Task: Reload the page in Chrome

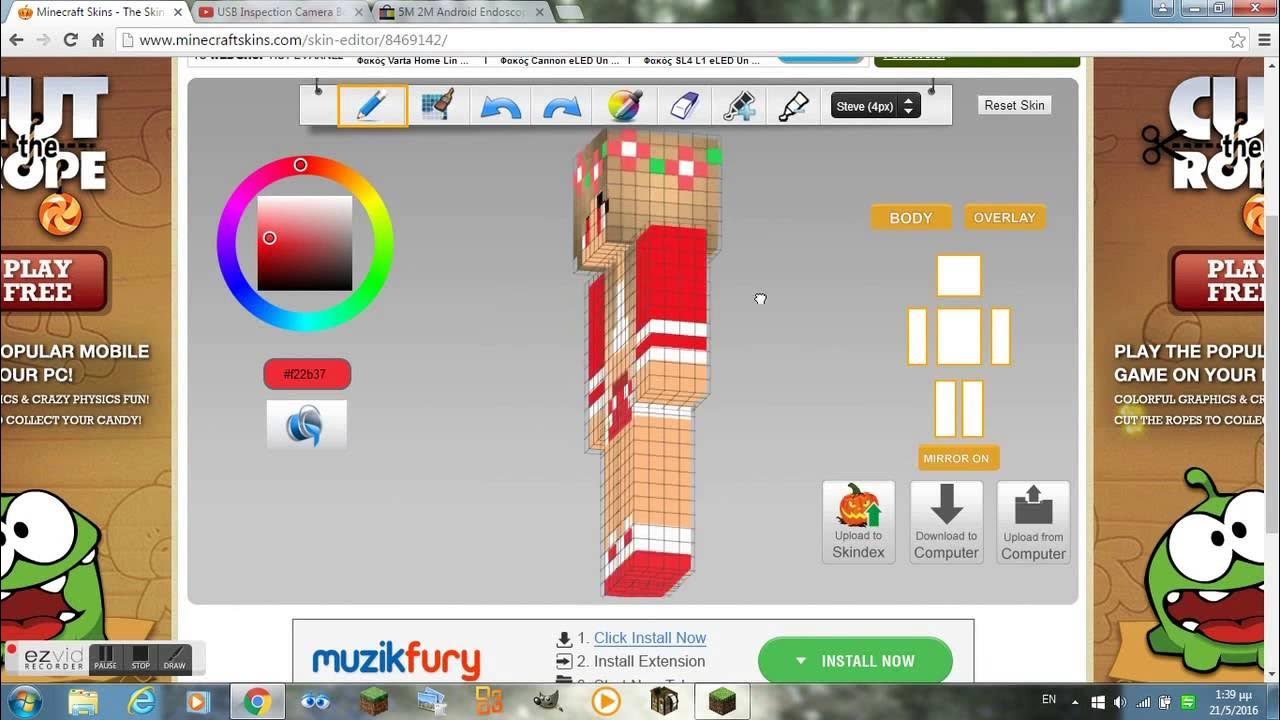Action: 70,40
